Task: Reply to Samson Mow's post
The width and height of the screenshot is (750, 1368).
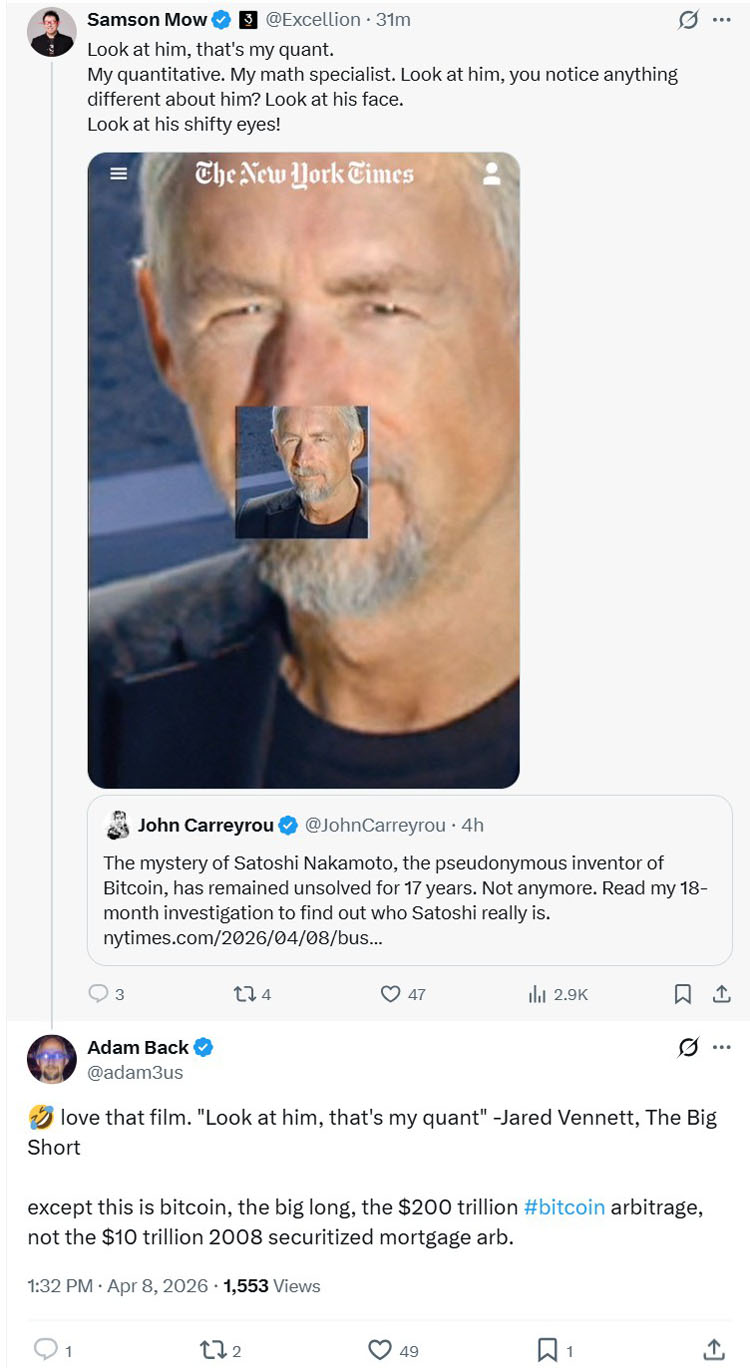Action: [x=99, y=994]
